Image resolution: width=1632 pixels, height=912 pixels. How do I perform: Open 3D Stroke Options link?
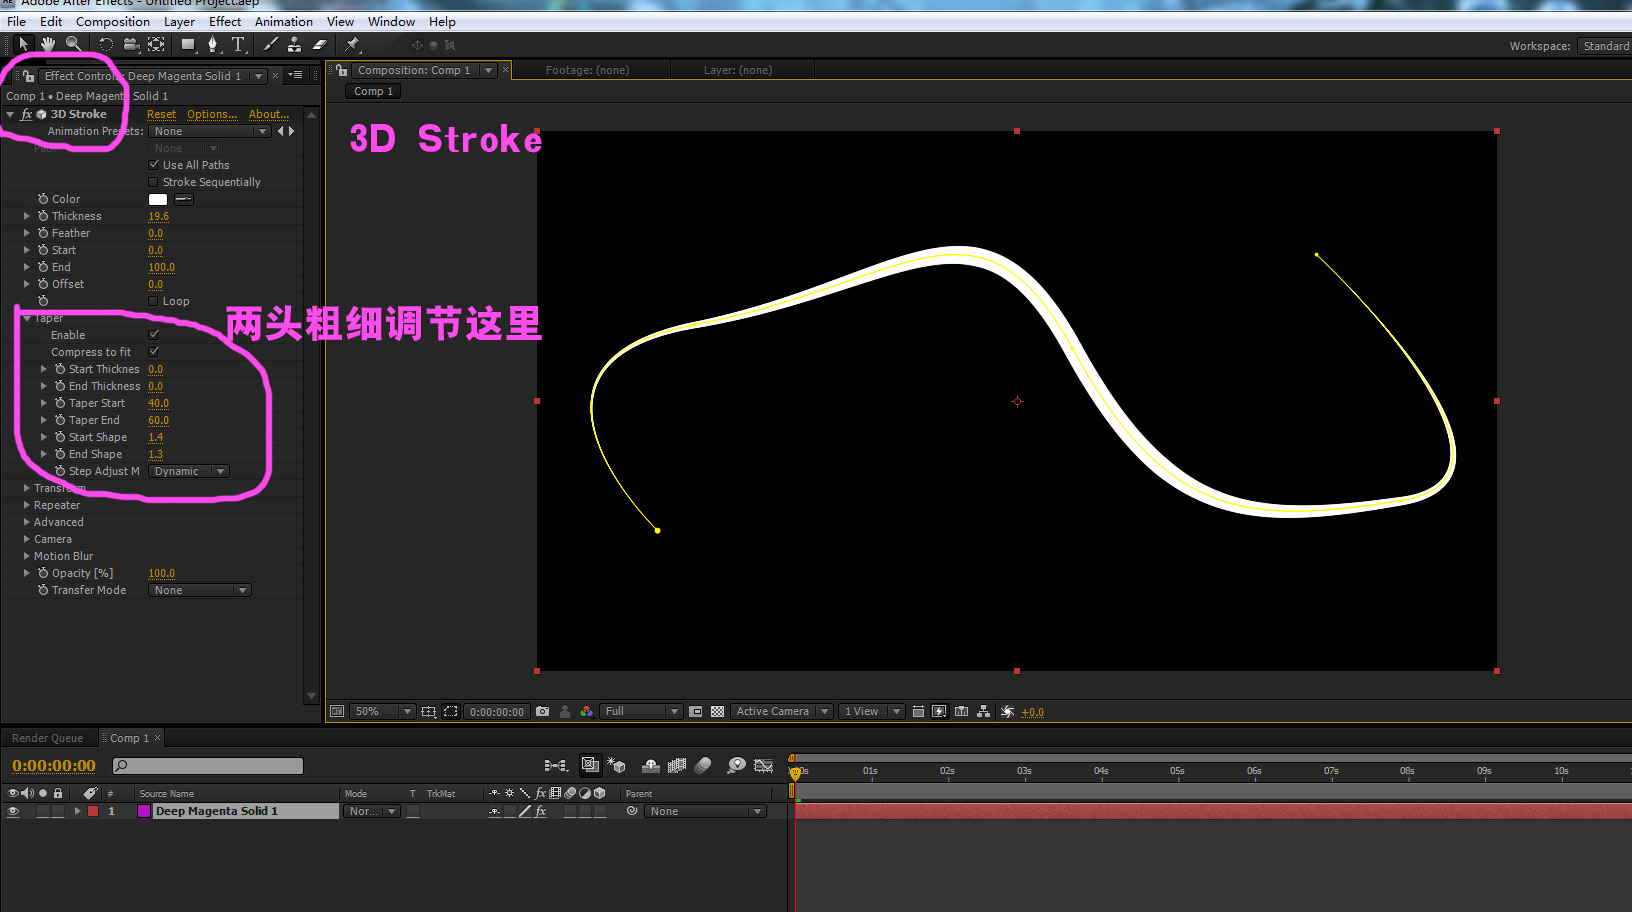[x=212, y=114]
